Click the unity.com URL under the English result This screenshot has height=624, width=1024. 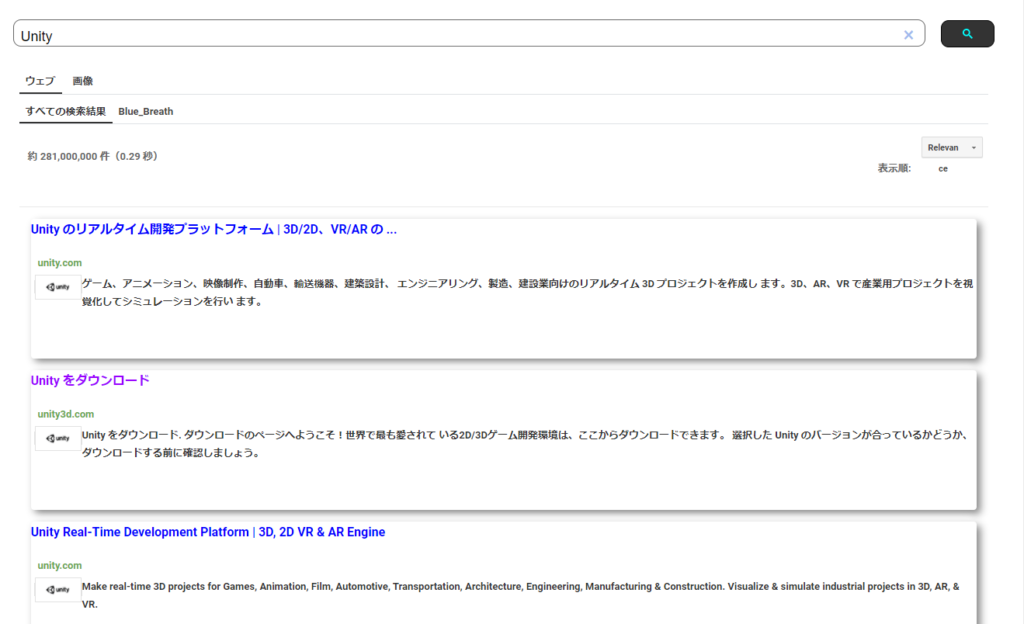(60, 565)
